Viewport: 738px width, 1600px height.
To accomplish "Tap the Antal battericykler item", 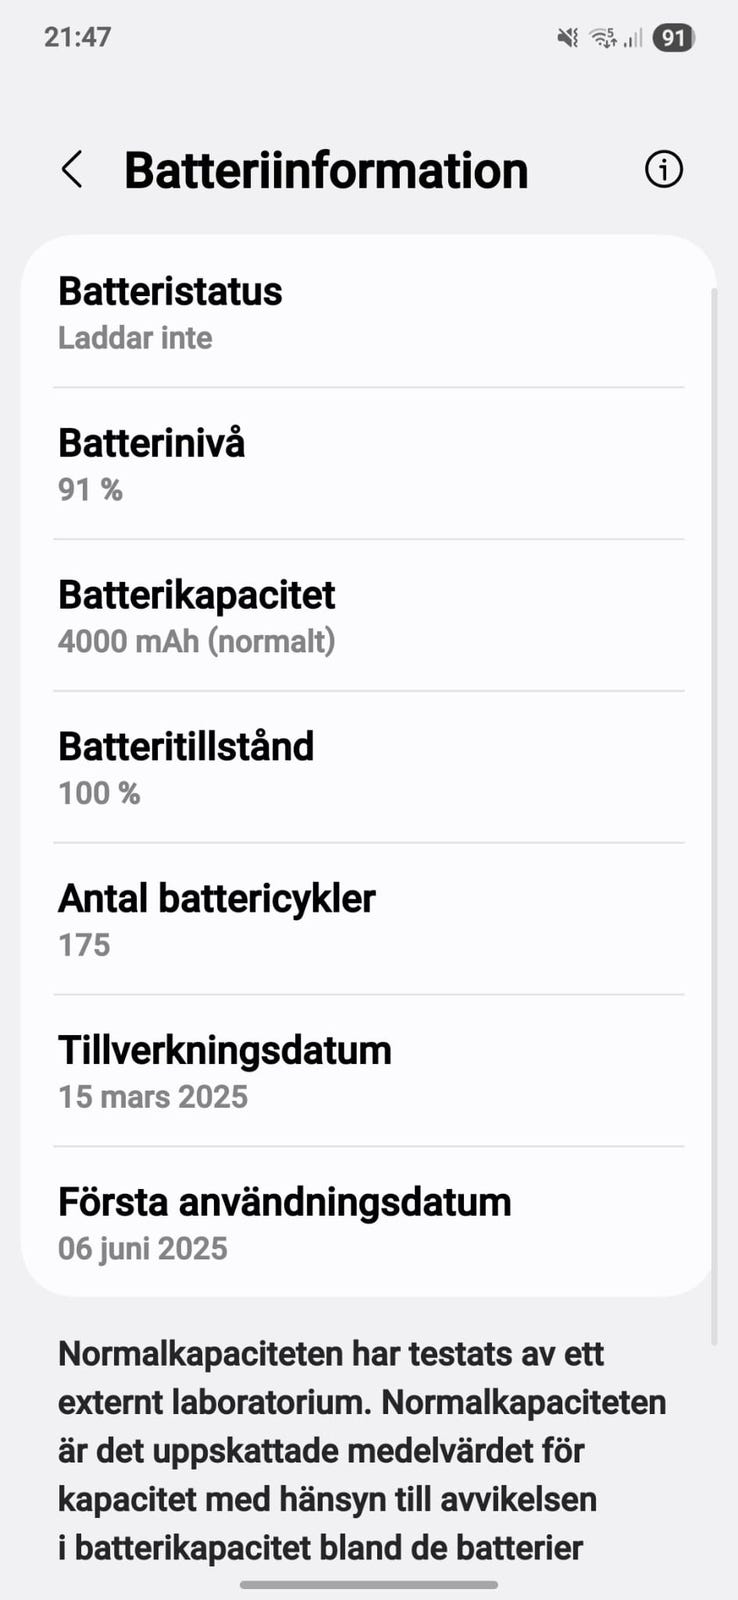I will 368,919.
